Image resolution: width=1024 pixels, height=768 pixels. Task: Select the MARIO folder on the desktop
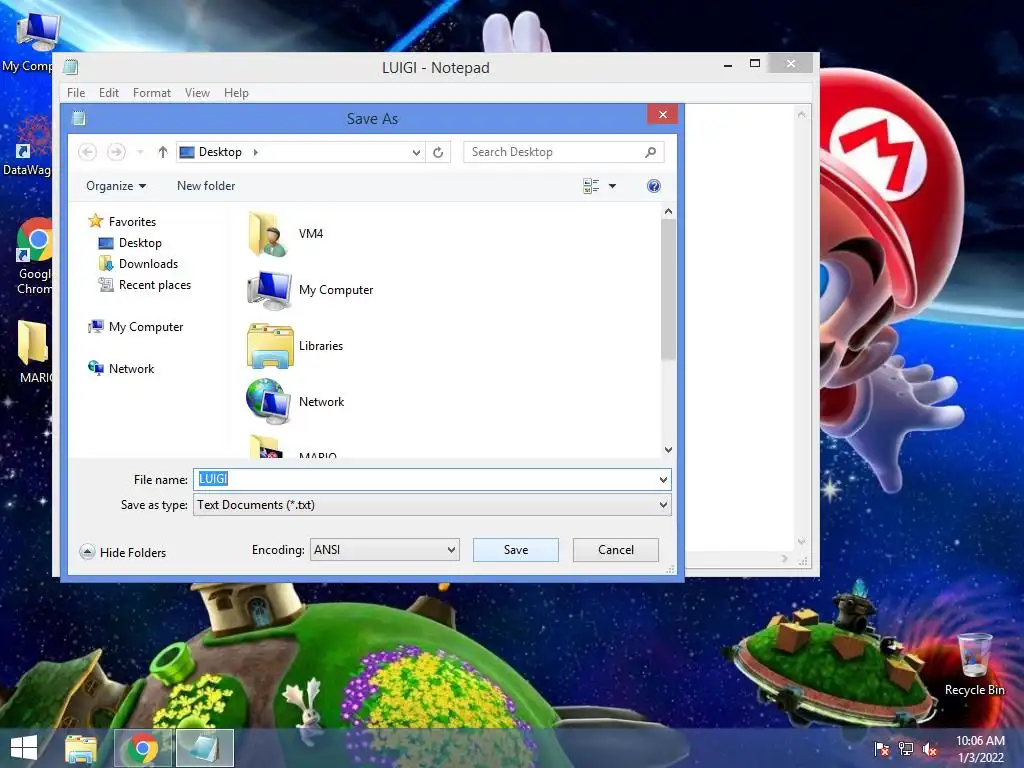(33, 351)
